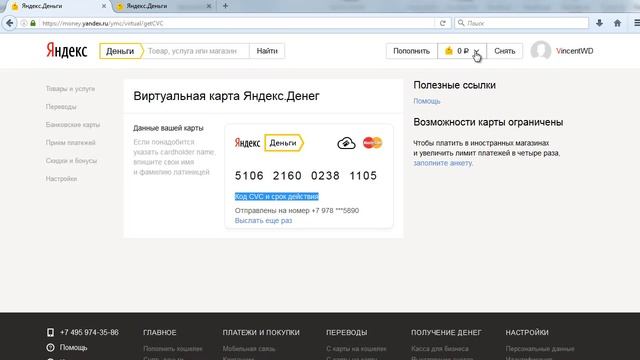Click footer link Касса для бизнеса
The width and height of the screenshot is (640, 360).
click(440, 349)
